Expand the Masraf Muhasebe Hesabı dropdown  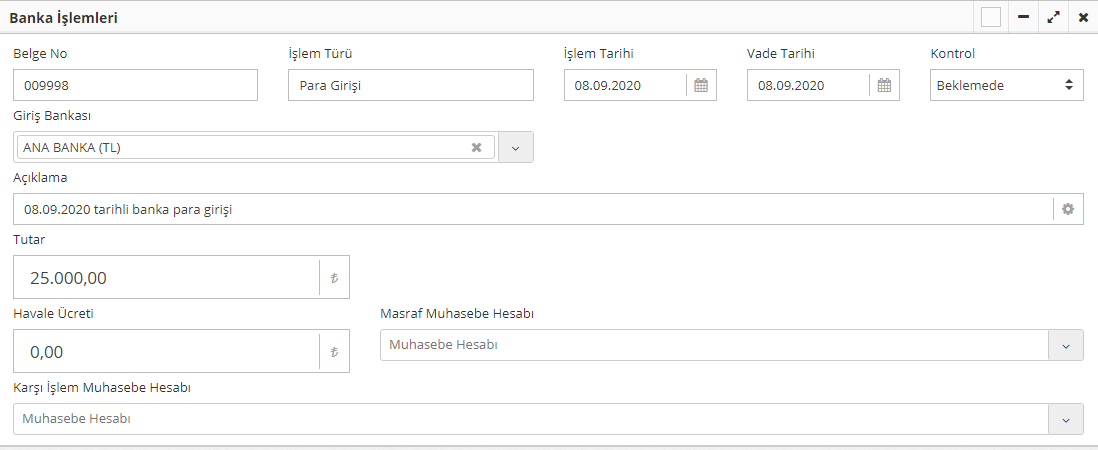1065,345
